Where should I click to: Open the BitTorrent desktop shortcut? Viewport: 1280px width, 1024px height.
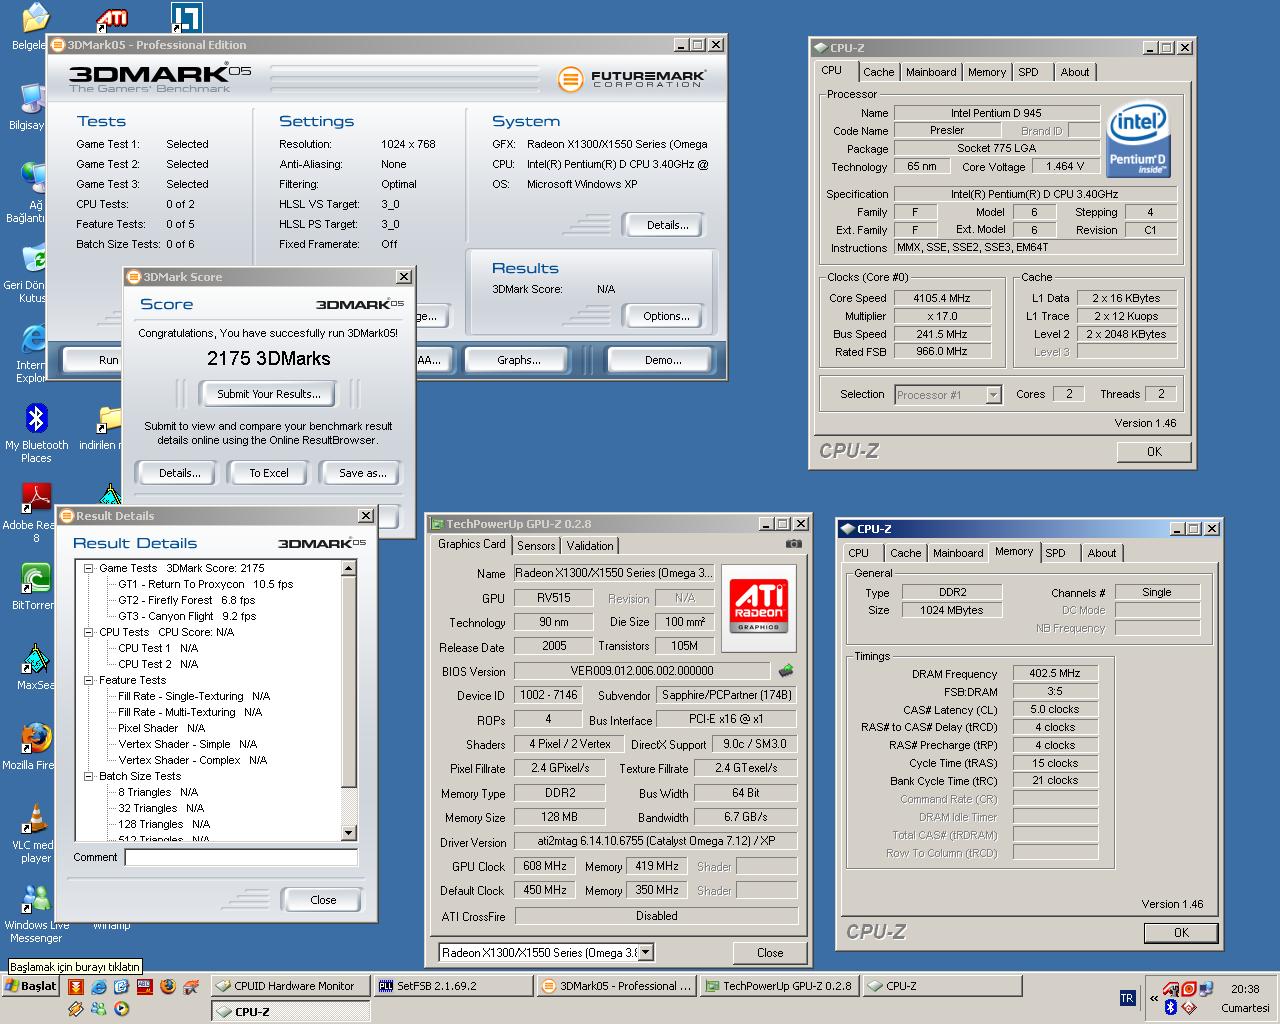click(x=37, y=579)
